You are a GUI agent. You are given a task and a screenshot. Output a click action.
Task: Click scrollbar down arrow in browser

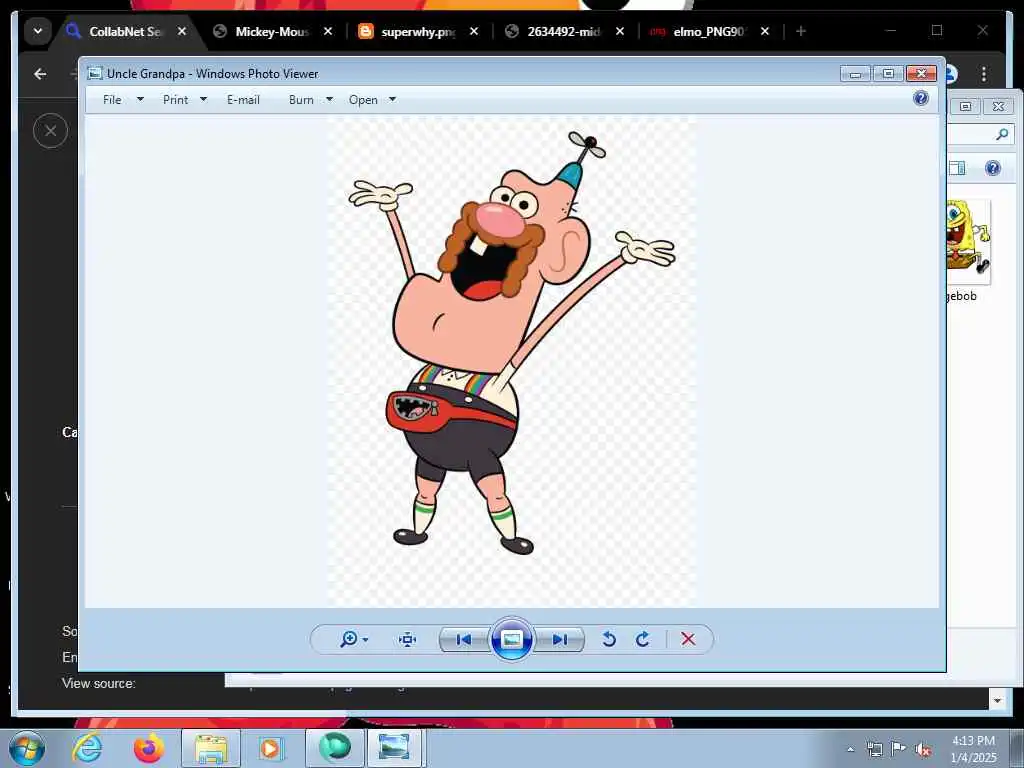pos(997,700)
